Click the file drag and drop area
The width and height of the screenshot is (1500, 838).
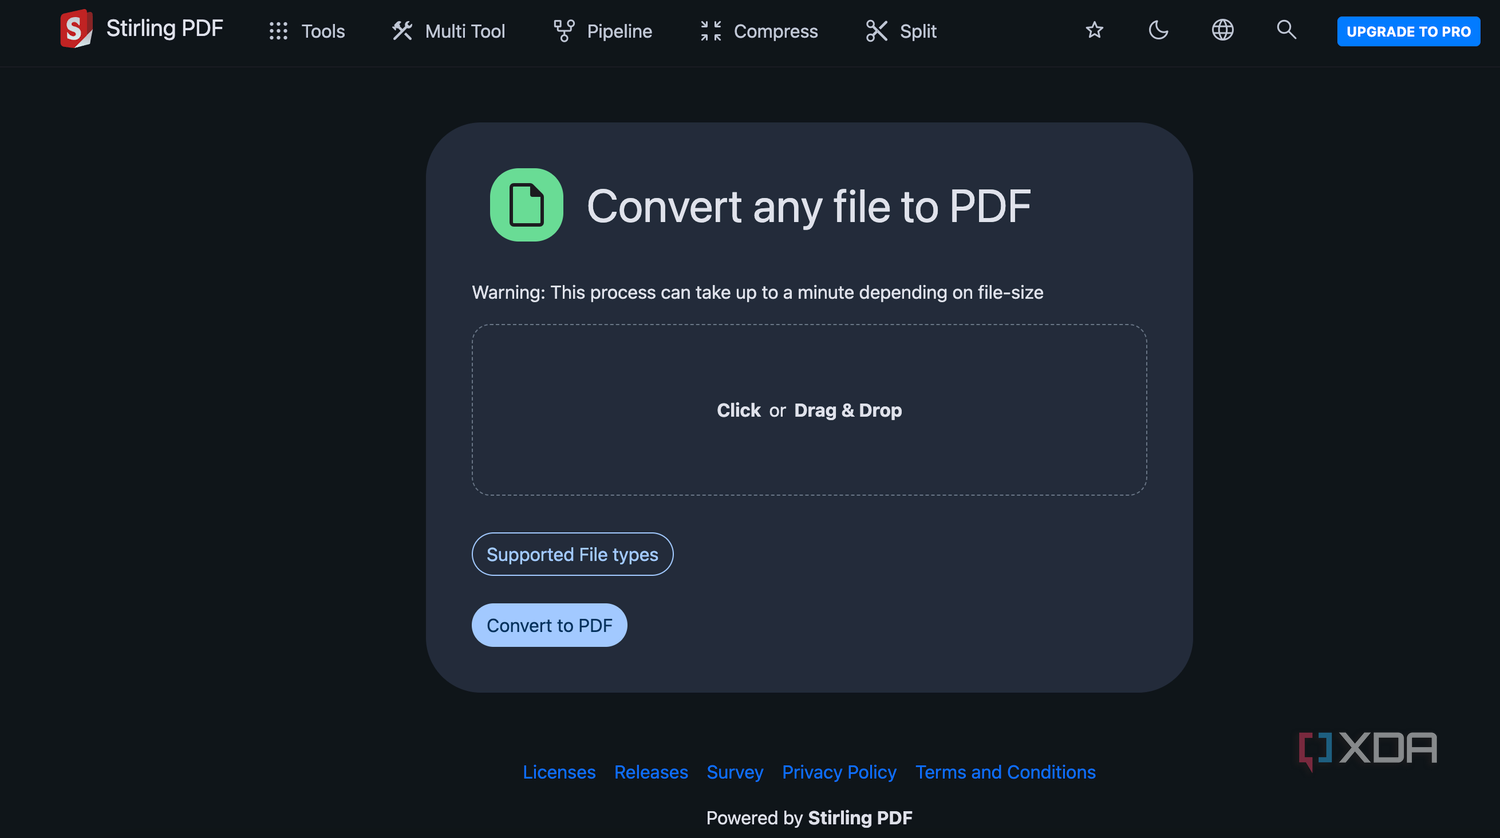[809, 410]
